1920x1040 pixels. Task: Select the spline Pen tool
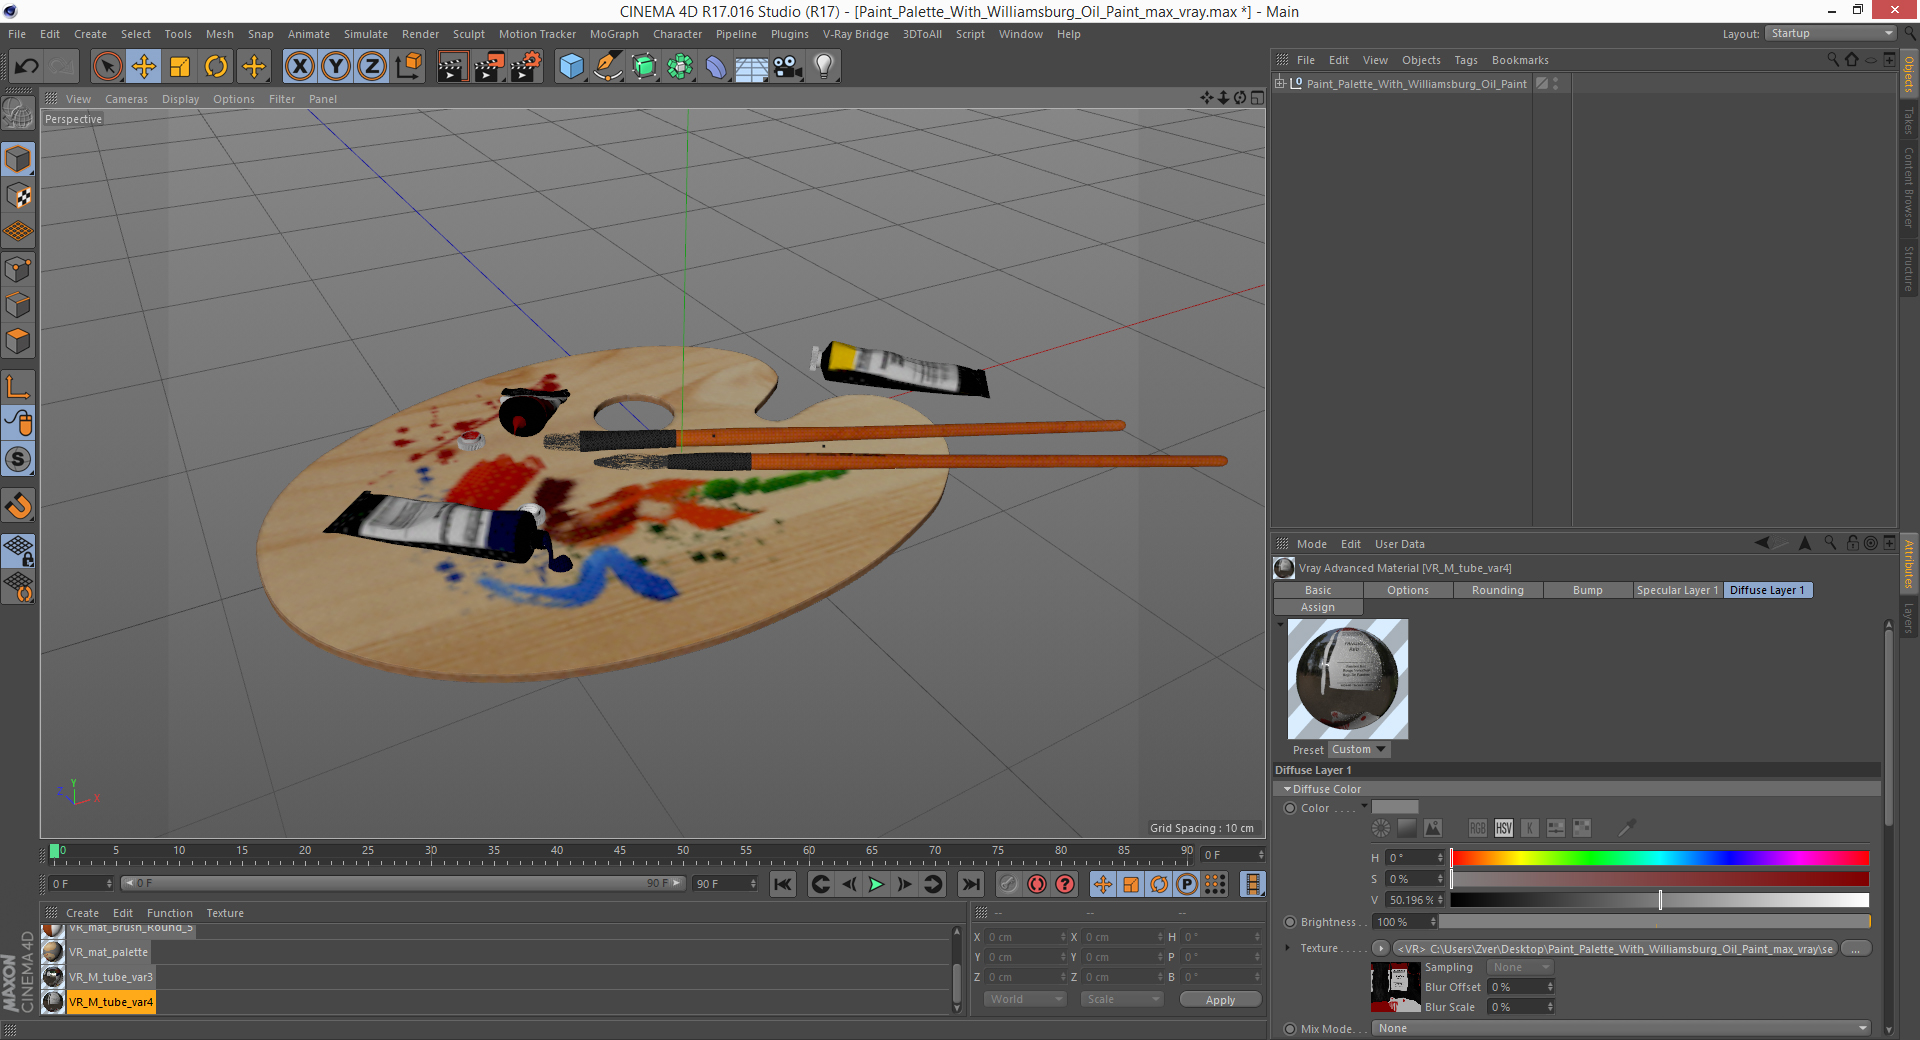point(608,67)
